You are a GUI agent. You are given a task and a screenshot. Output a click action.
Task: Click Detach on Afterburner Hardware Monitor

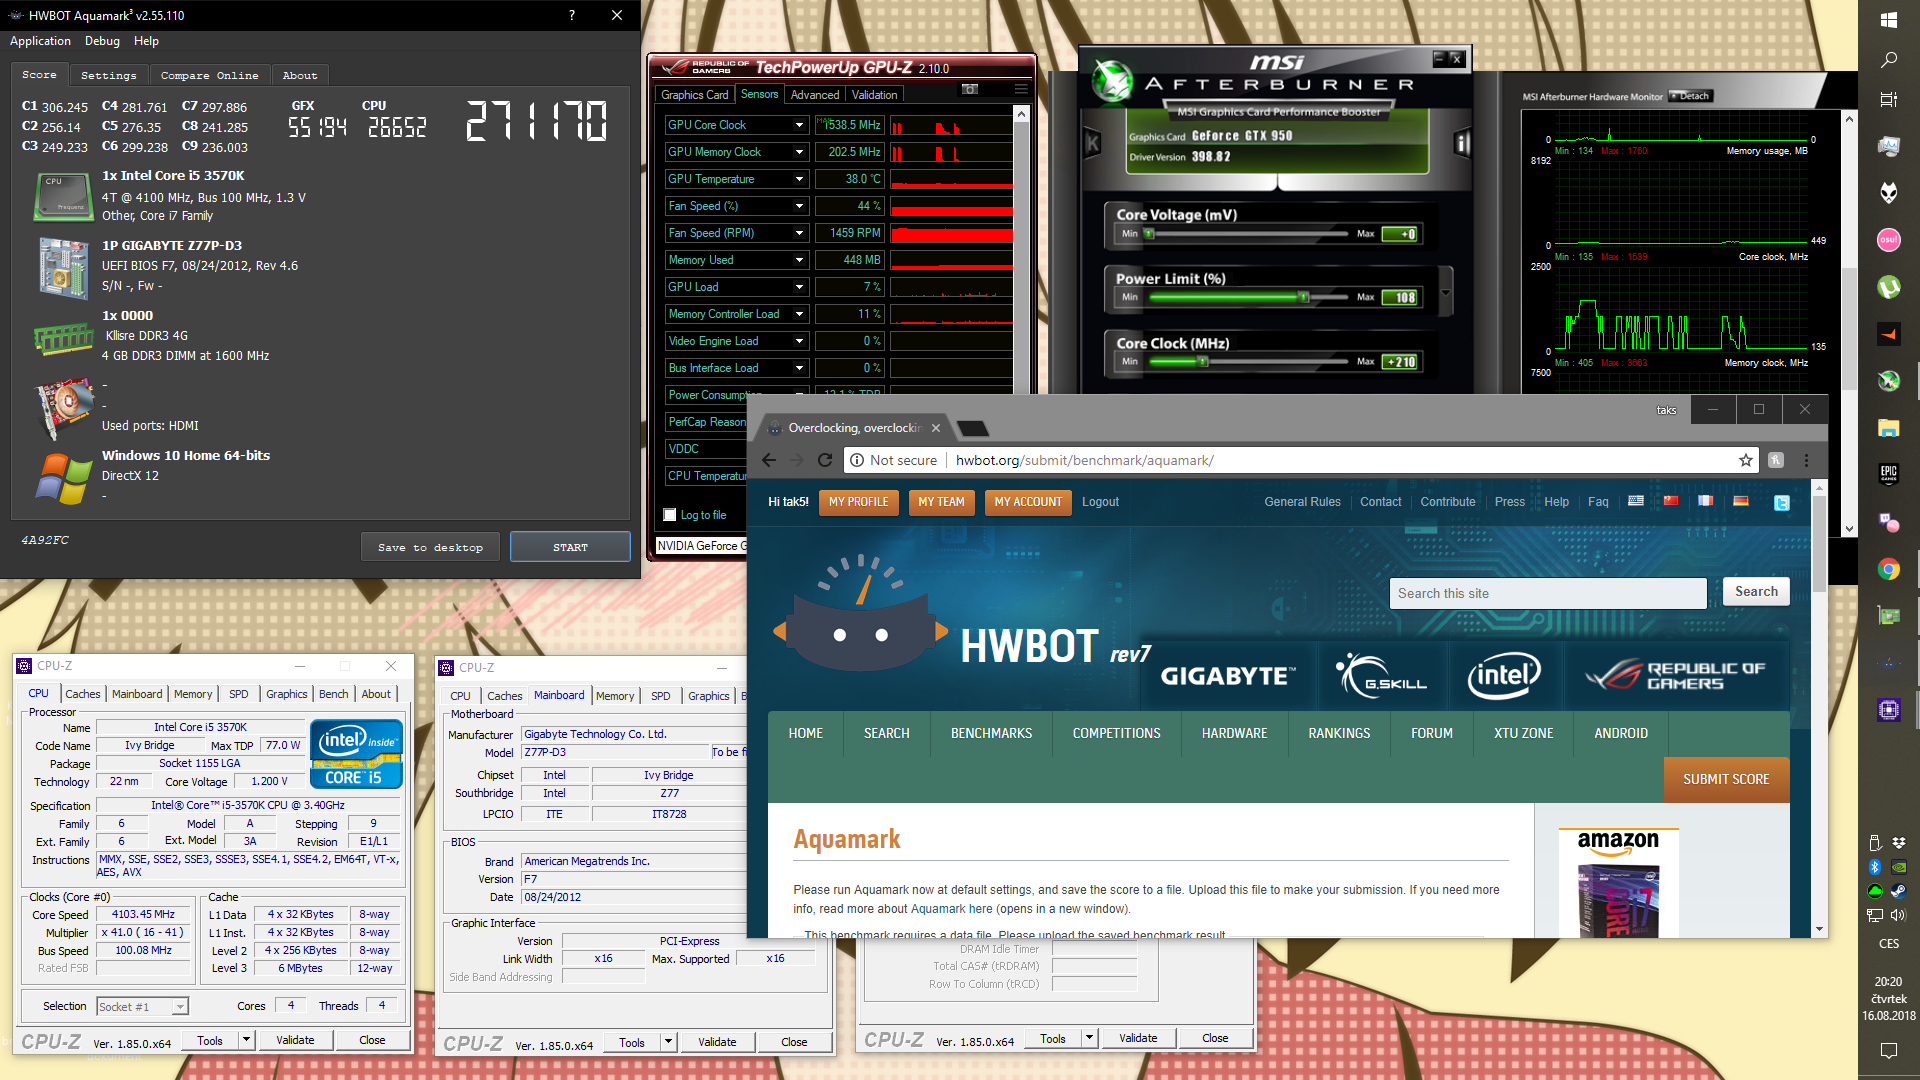pyautogui.click(x=1691, y=96)
